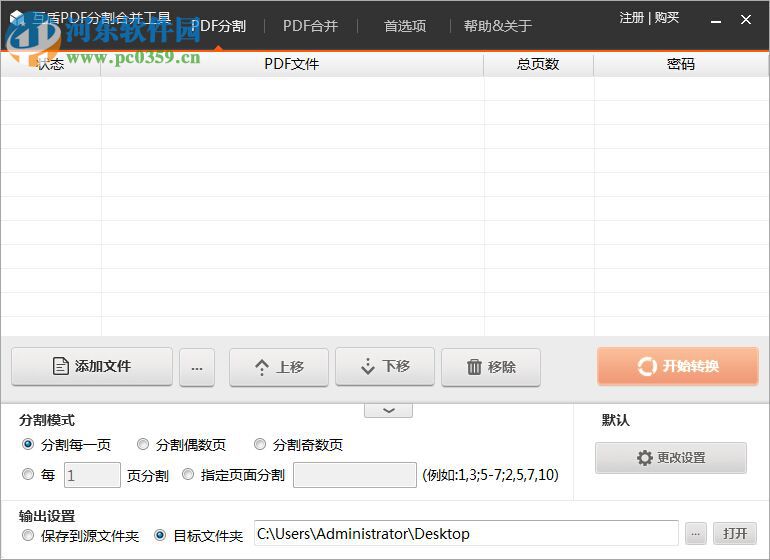Image resolution: width=770 pixels, height=560 pixels.
Task: Minimize the window
Action: click(x=716, y=20)
